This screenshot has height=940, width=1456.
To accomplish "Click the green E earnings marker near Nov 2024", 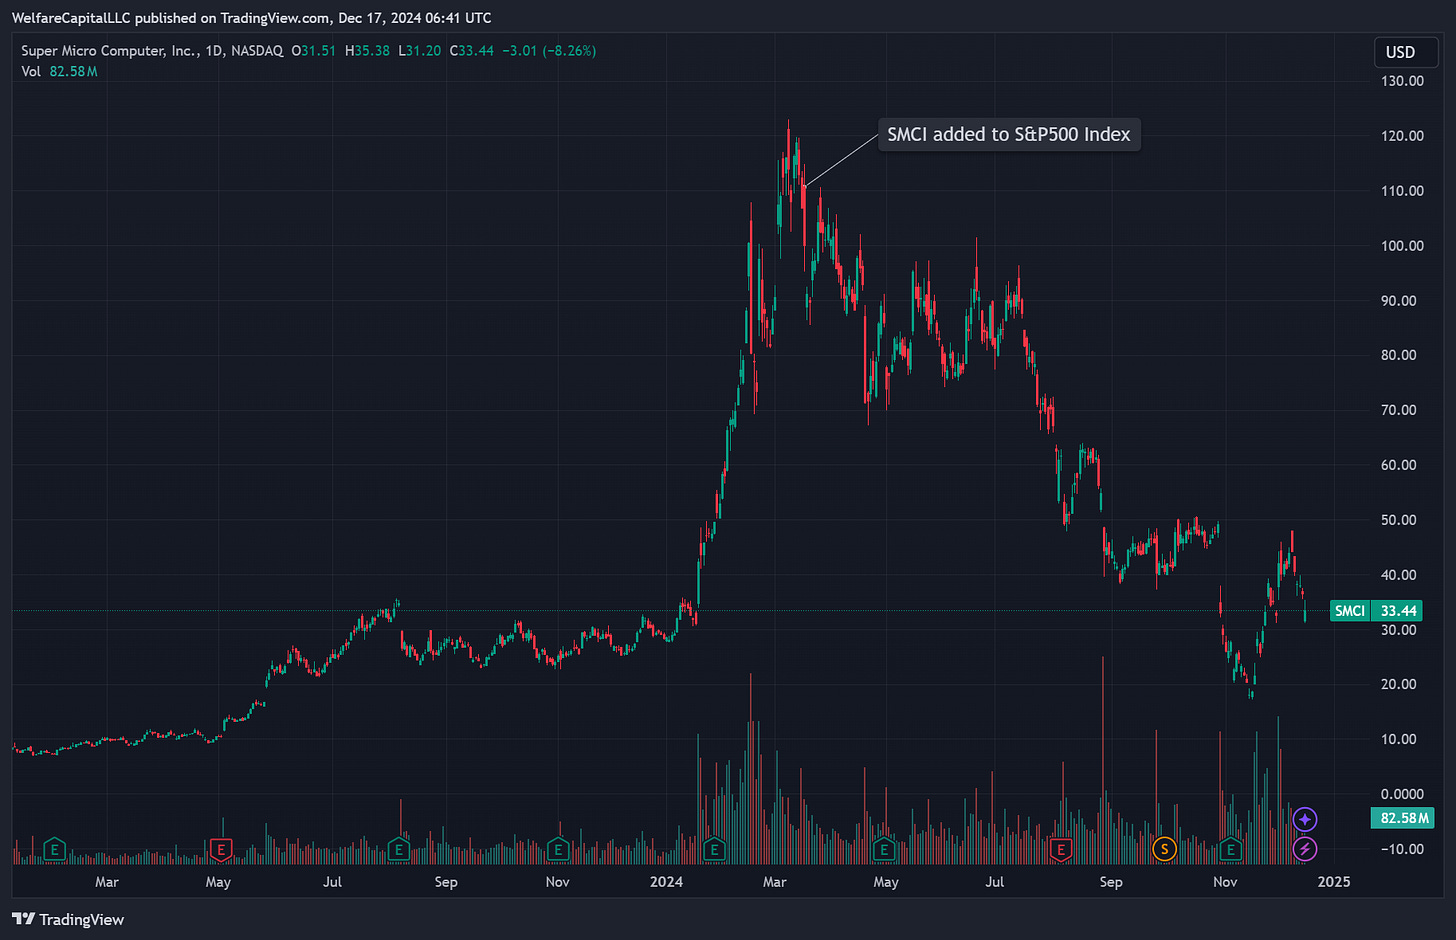I will coord(1231,850).
